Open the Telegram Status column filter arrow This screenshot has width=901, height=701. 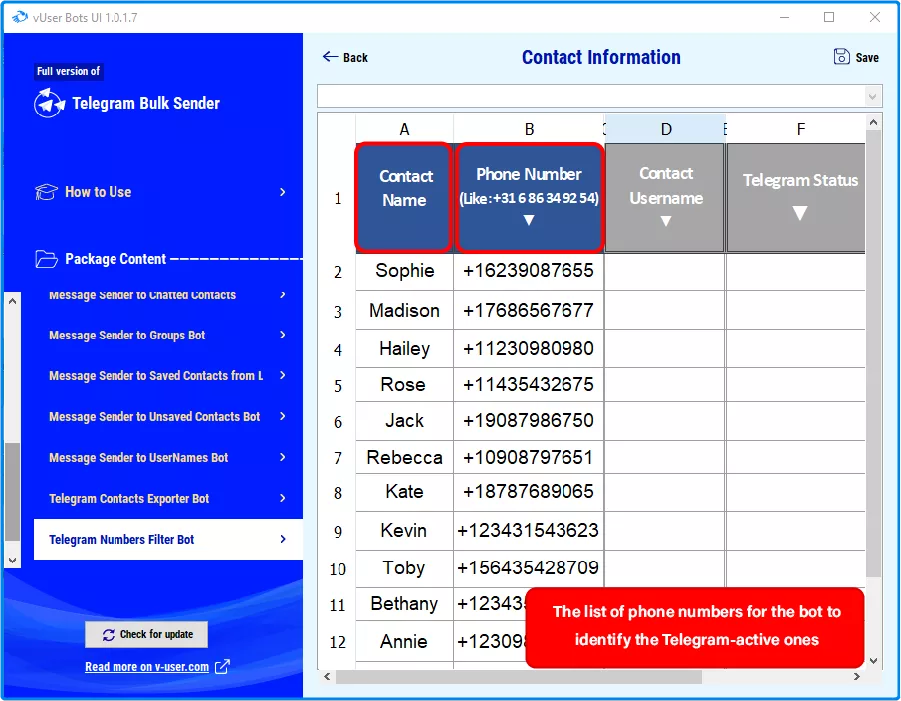click(x=799, y=213)
